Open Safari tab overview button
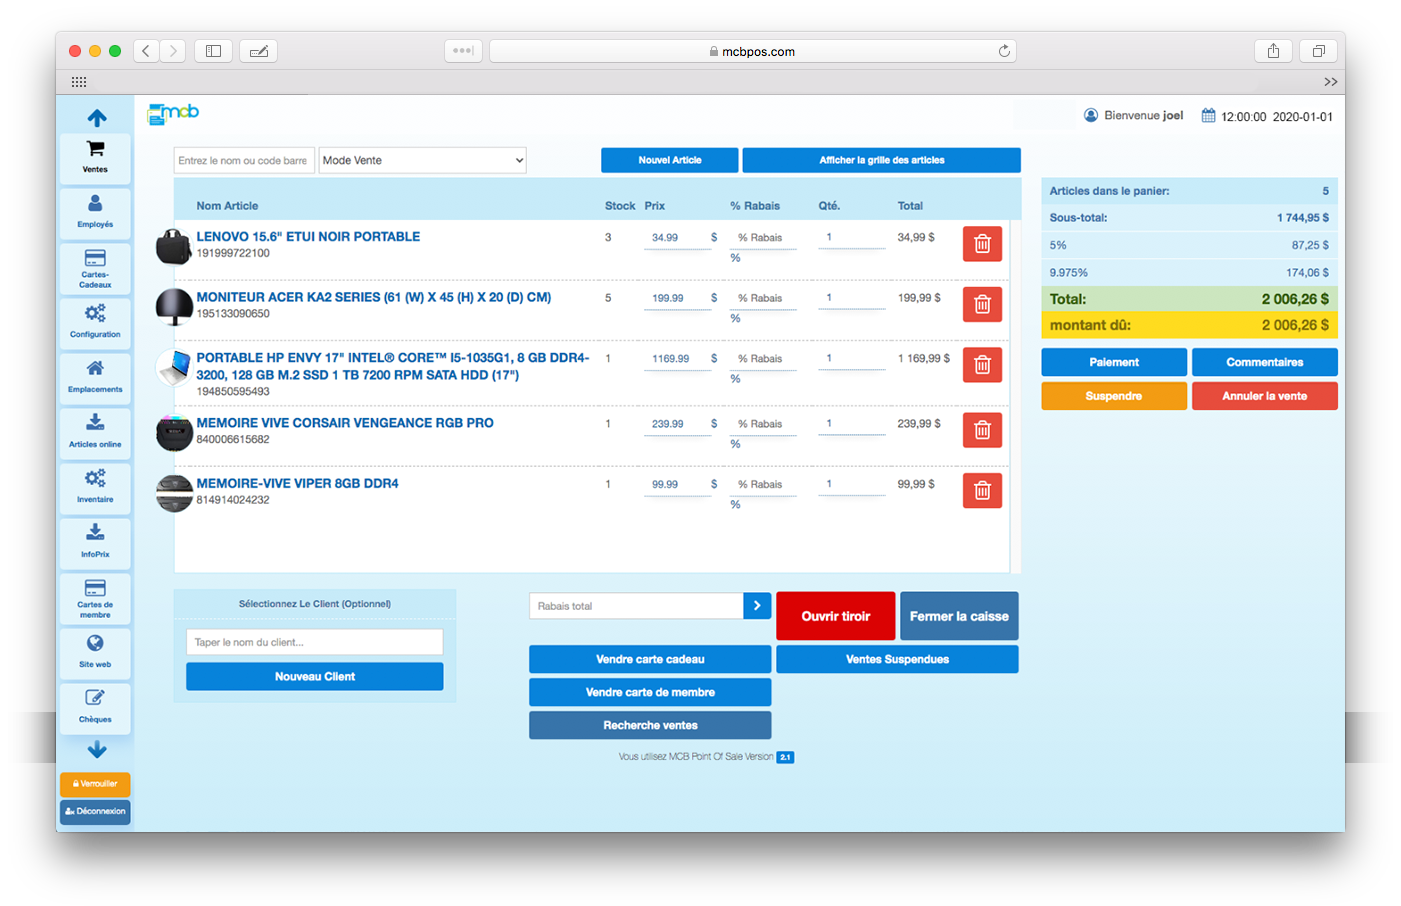This screenshot has height=906, width=1401. pos(1318,51)
